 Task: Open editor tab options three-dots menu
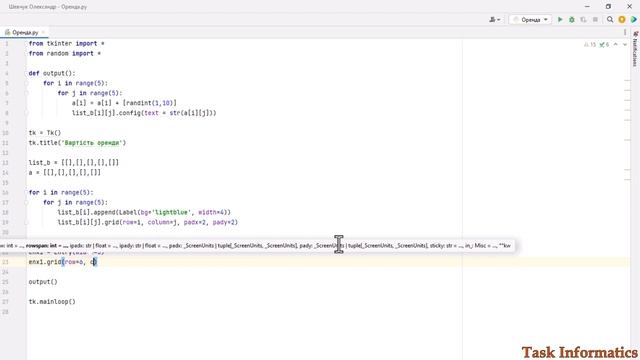pos(625,32)
